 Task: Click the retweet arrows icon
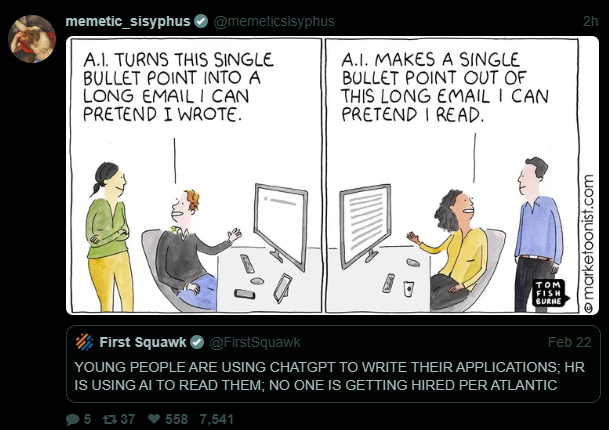[109, 420]
